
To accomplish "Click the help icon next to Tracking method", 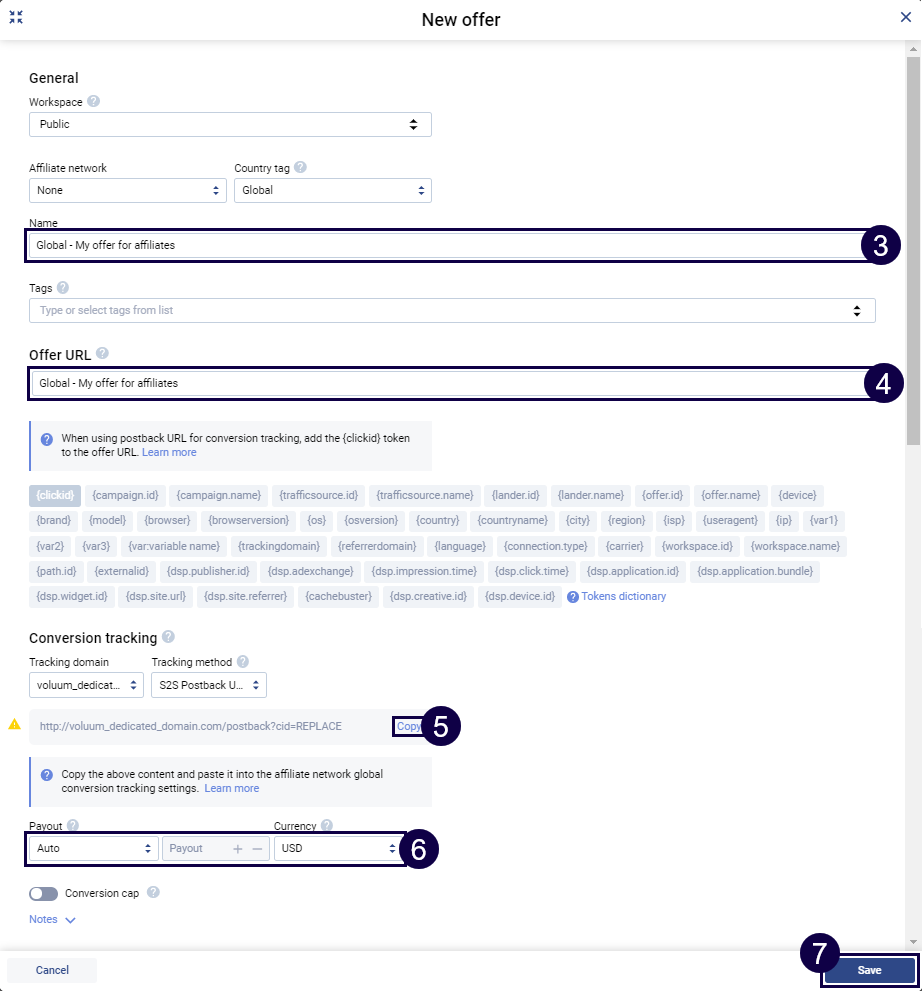I will tap(243, 662).
